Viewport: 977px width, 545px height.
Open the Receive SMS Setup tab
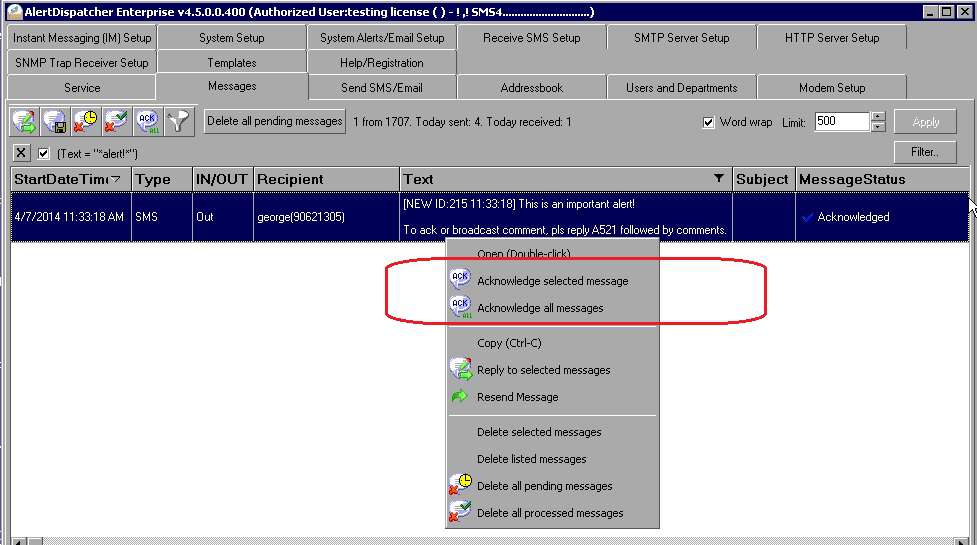(531, 37)
